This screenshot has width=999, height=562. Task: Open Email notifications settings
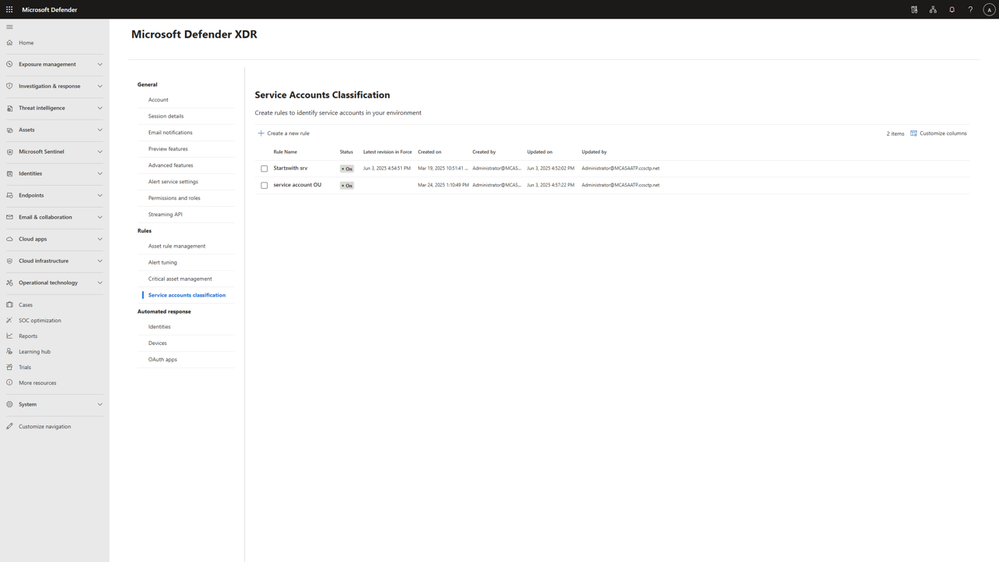170,133
